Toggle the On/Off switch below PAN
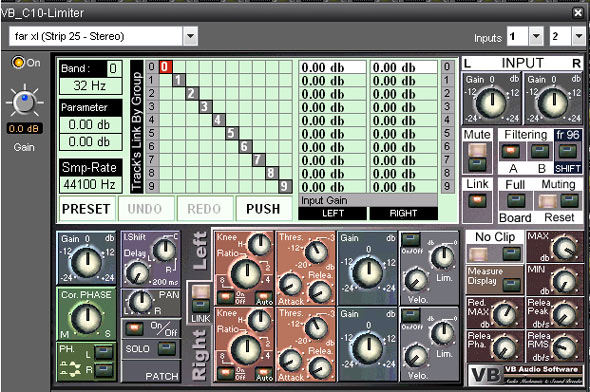 click(x=134, y=328)
